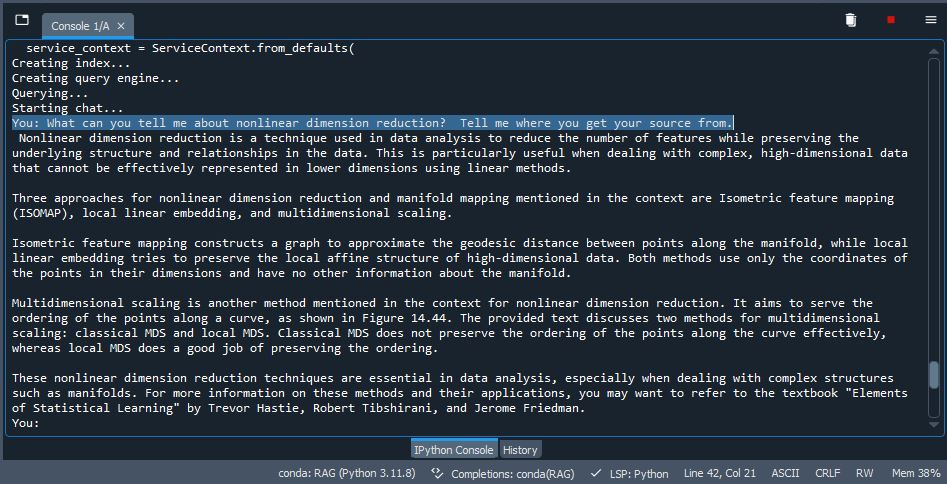
Task: Open the console hamburger options menu
Action: [x=930, y=20]
